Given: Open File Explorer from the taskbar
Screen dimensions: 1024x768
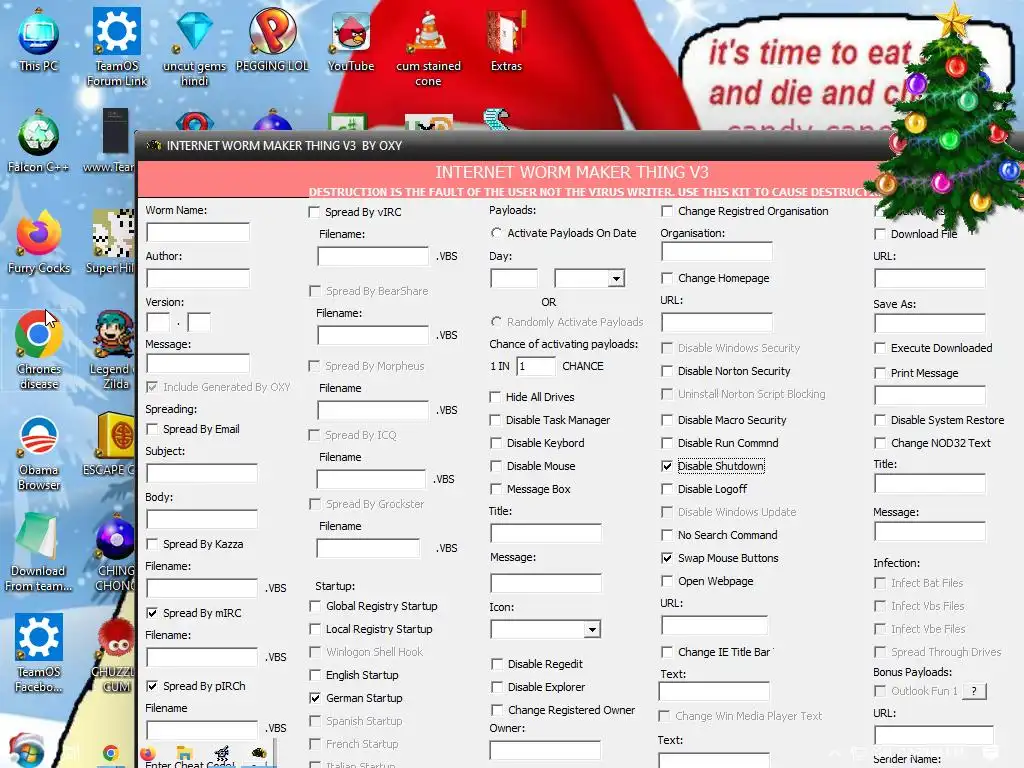Looking at the screenshot, I should tap(185, 753).
